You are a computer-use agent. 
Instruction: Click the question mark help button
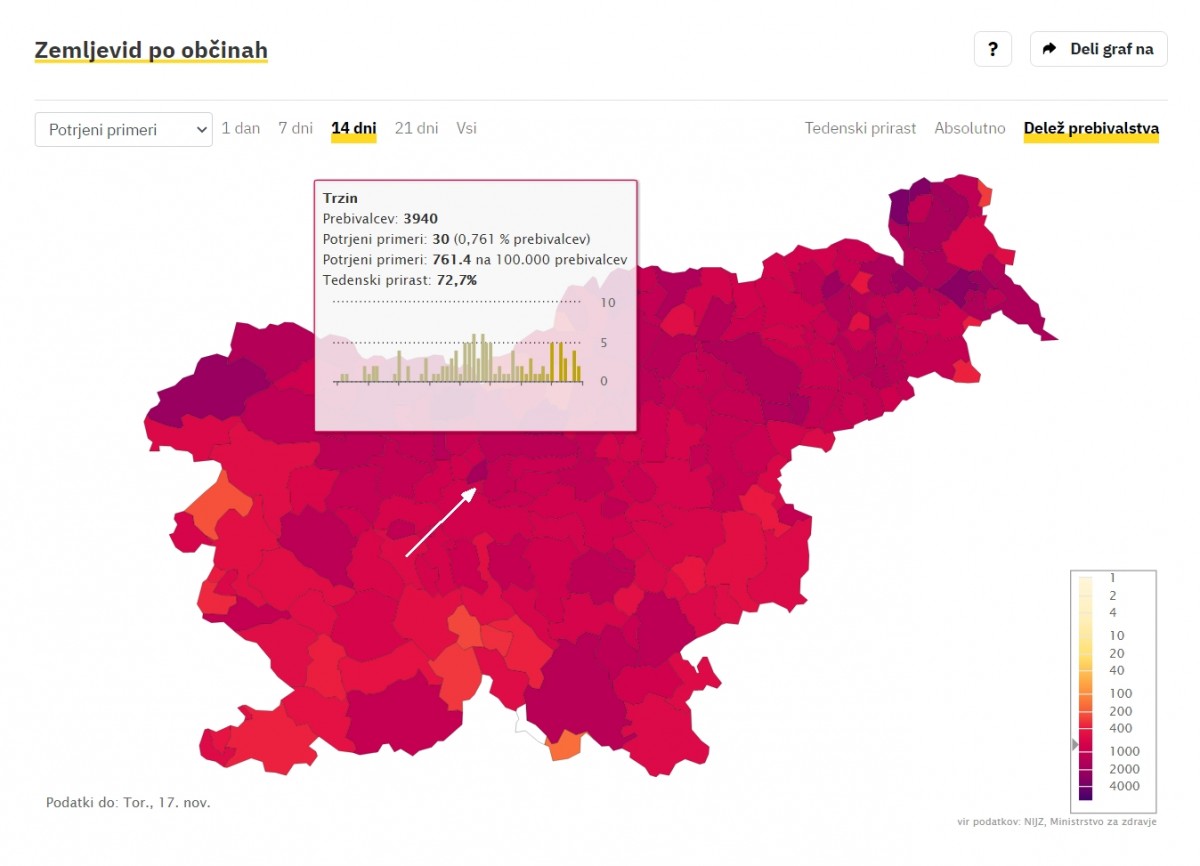(992, 49)
